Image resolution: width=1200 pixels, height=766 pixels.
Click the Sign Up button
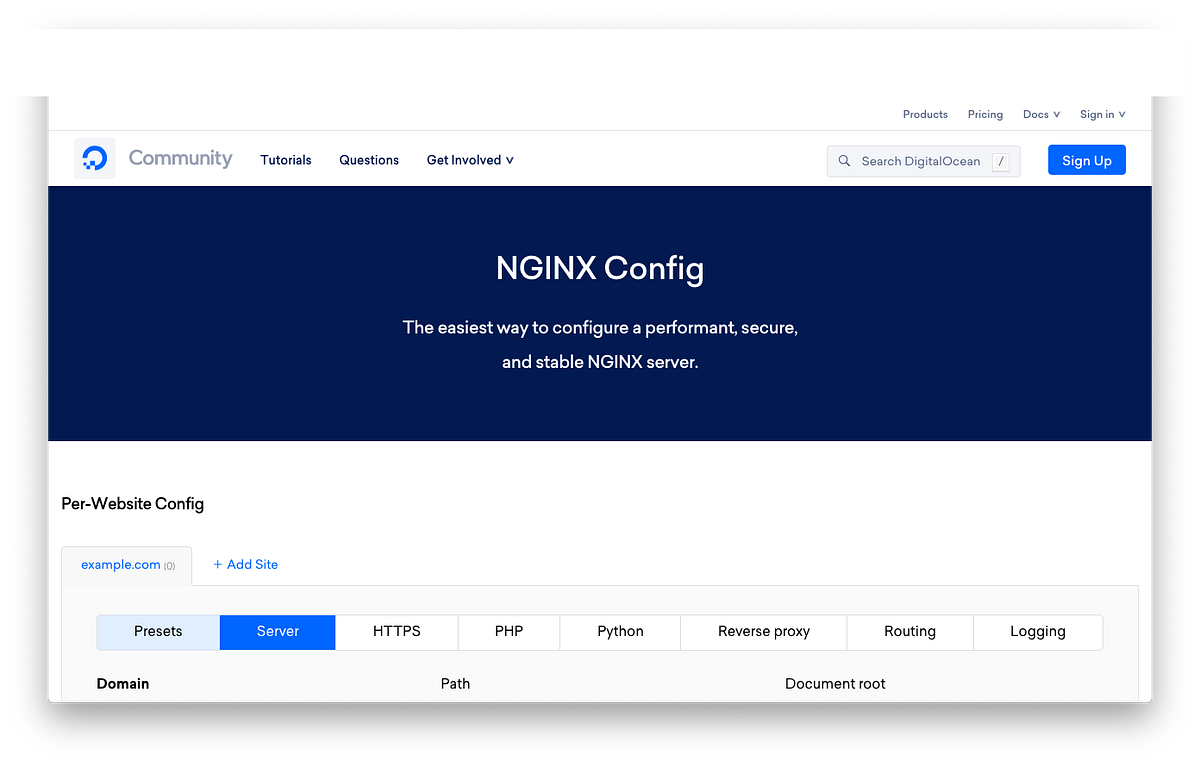[1087, 160]
